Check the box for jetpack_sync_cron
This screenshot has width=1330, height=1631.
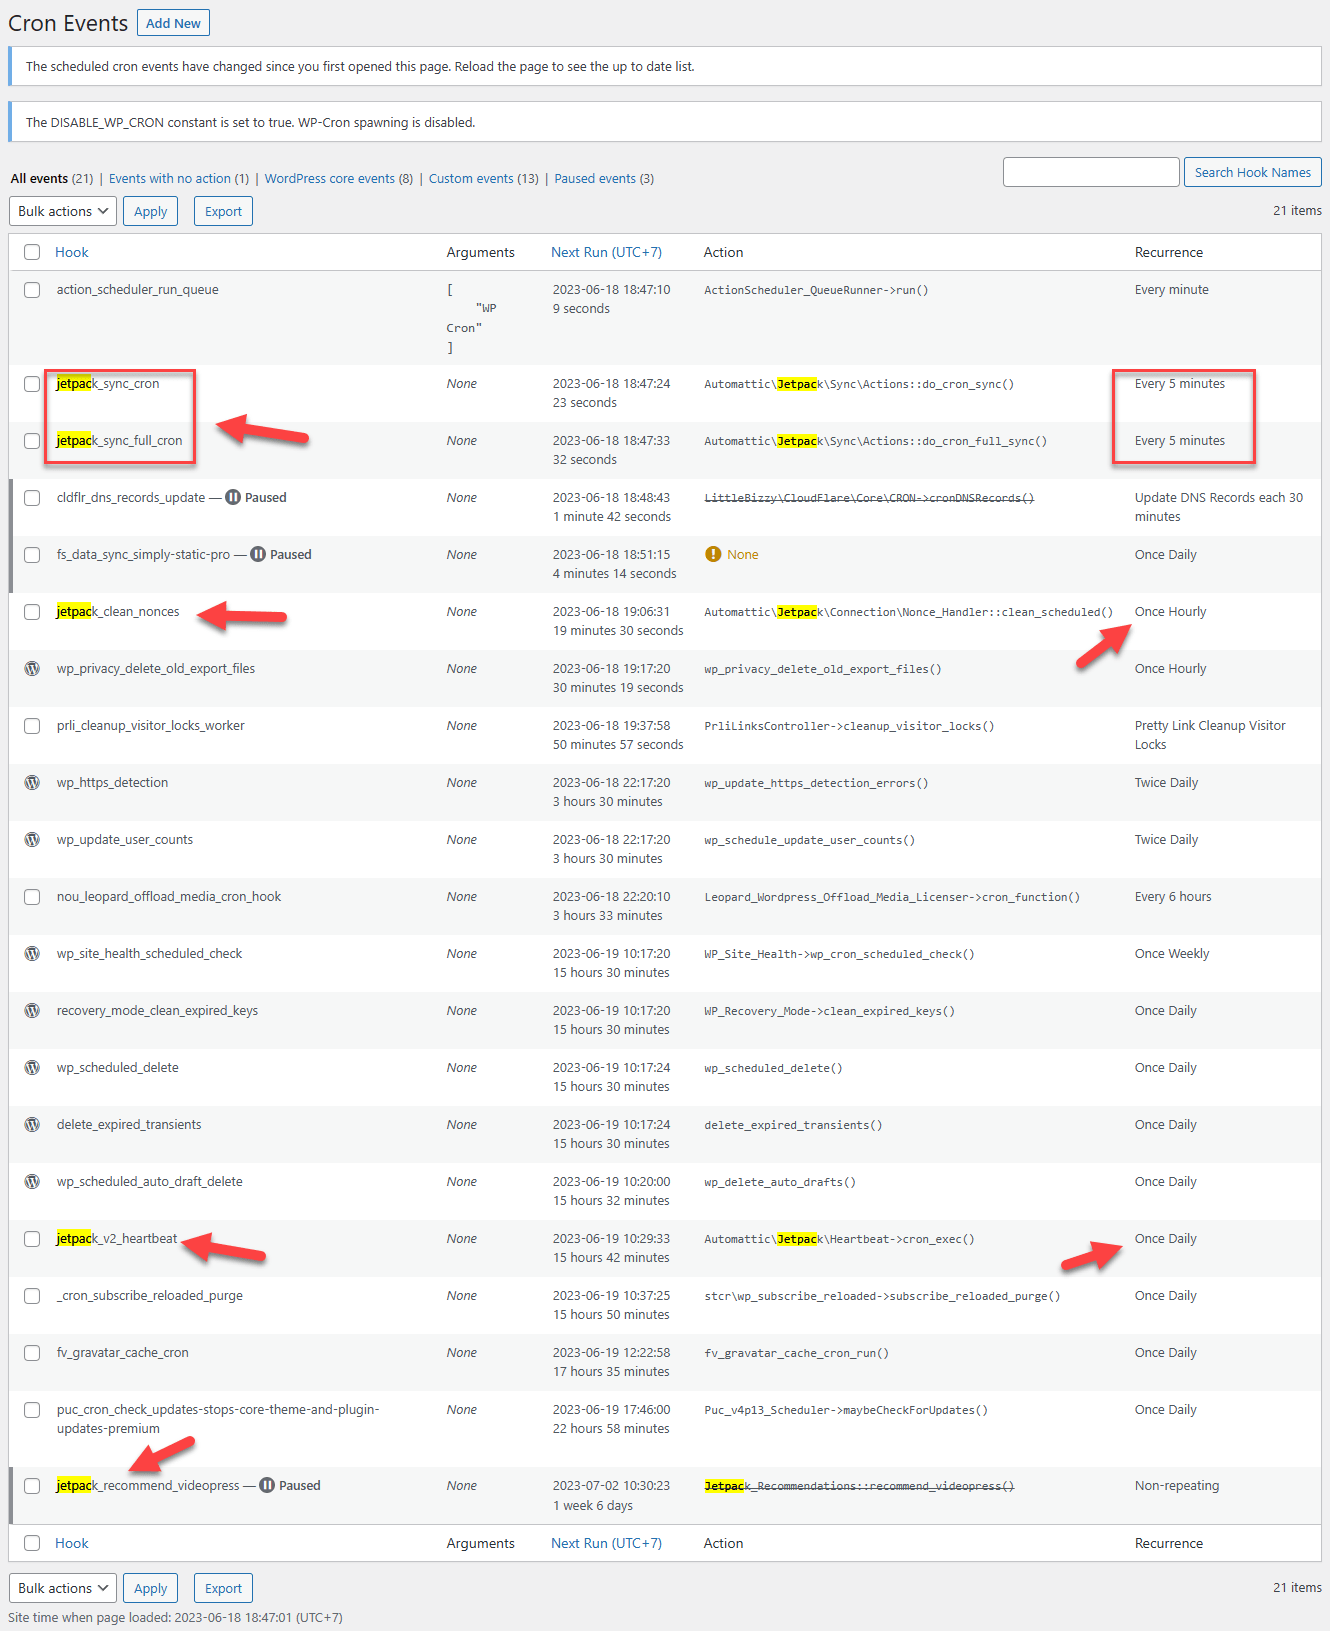point(32,384)
